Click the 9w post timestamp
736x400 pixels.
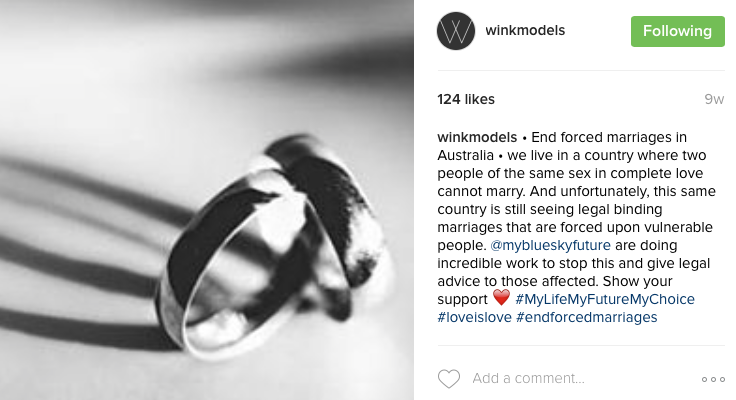click(x=714, y=100)
